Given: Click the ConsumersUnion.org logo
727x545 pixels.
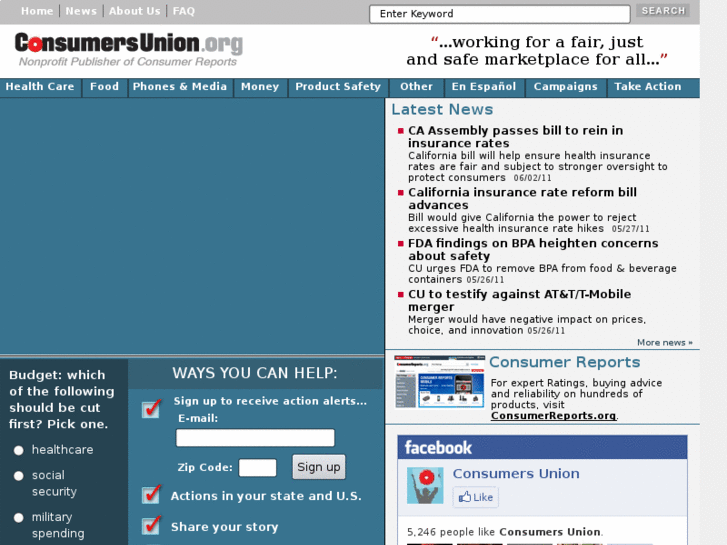Looking at the screenshot, I should pyautogui.click(x=128, y=49).
